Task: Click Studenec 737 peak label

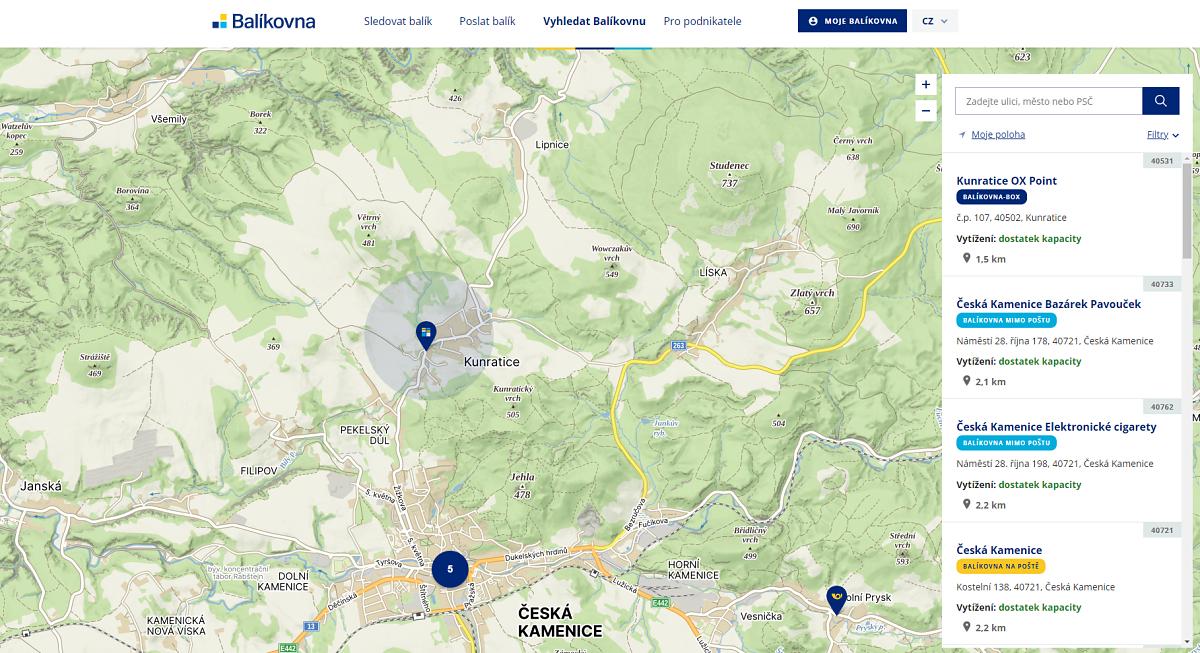Action: [729, 173]
